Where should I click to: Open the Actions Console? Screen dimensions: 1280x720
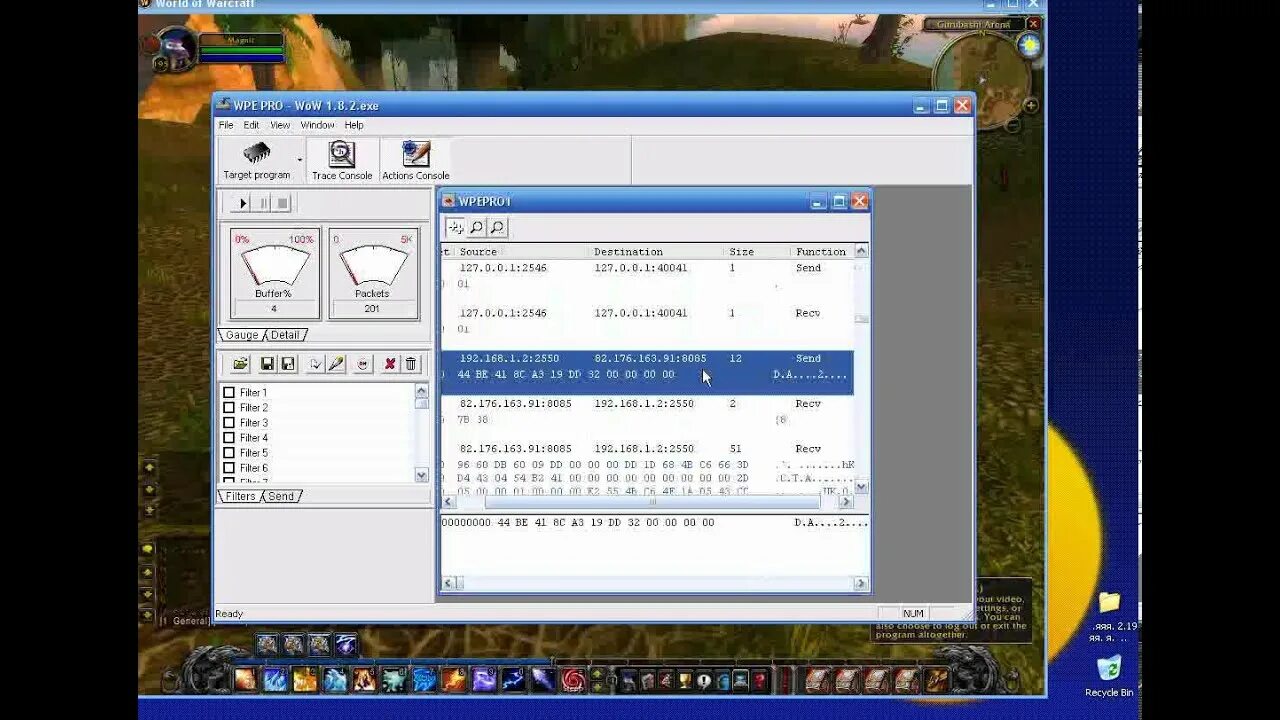pyautogui.click(x=416, y=160)
